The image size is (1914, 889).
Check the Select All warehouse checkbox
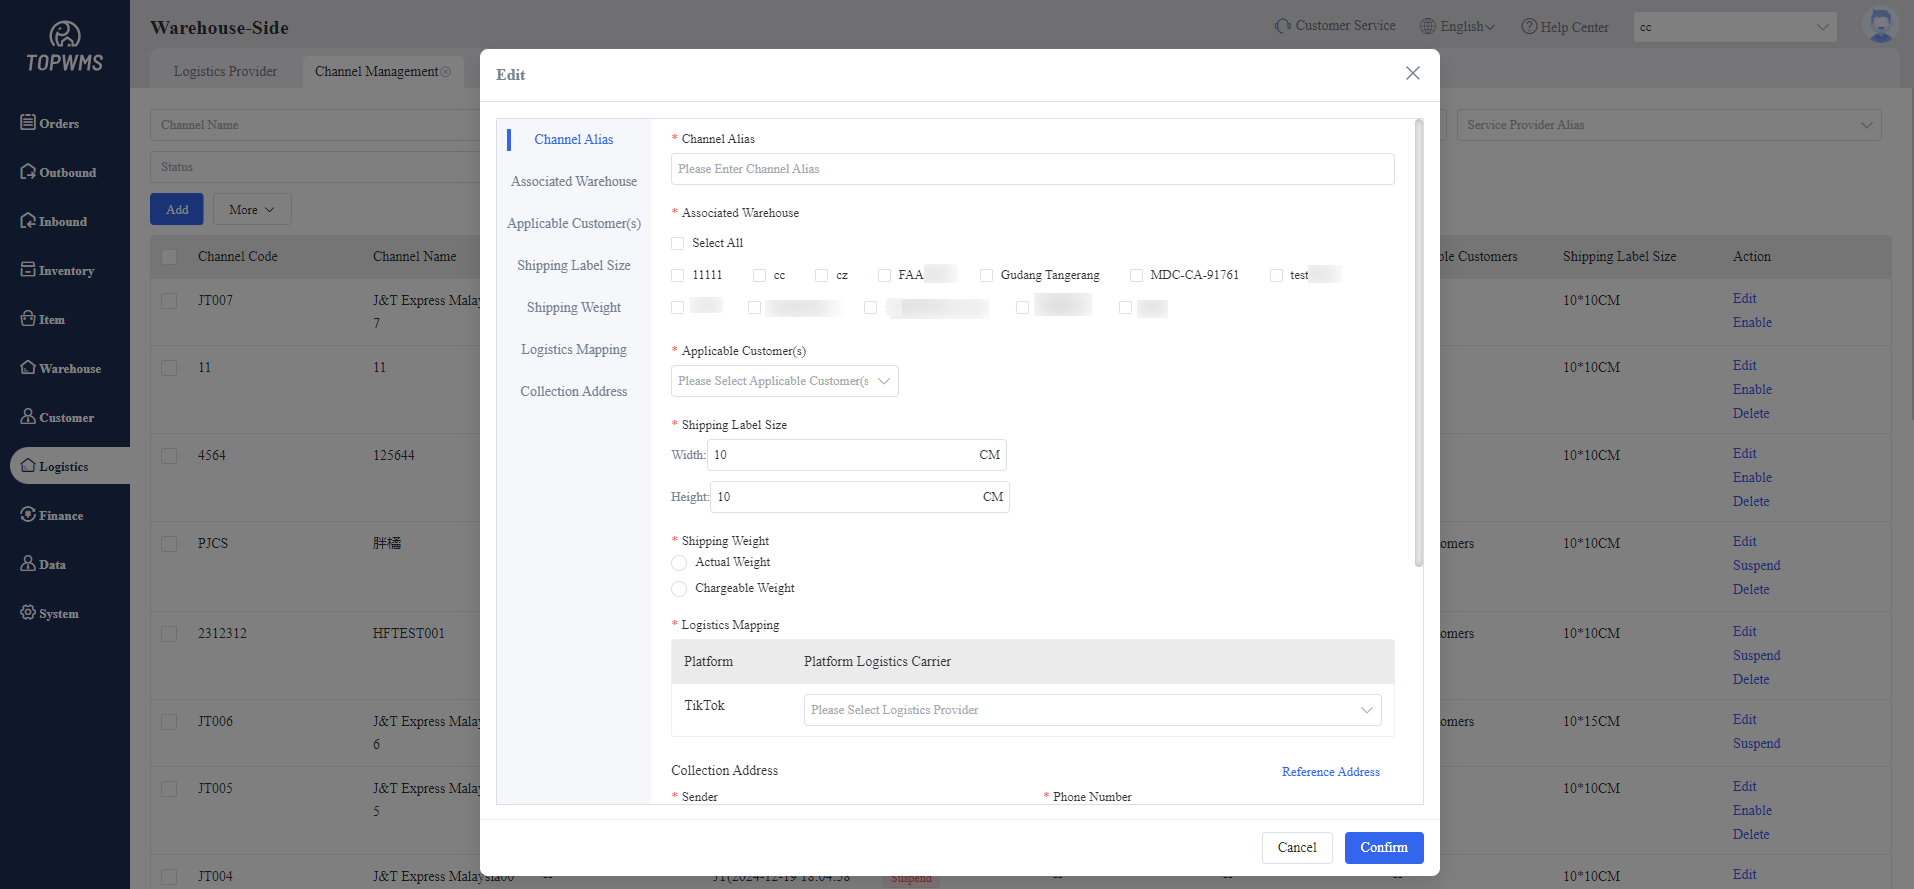678,243
